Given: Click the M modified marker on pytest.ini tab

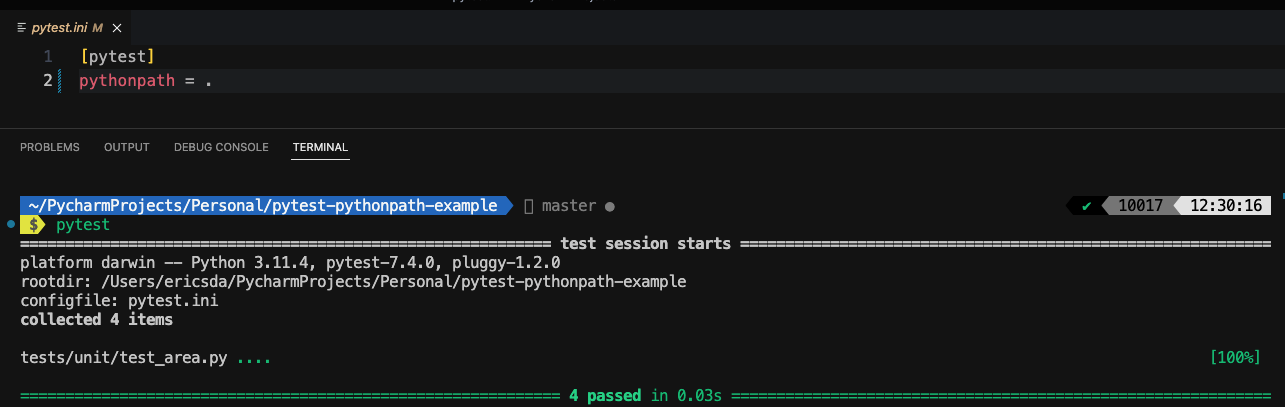Looking at the screenshot, I should 97,27.
